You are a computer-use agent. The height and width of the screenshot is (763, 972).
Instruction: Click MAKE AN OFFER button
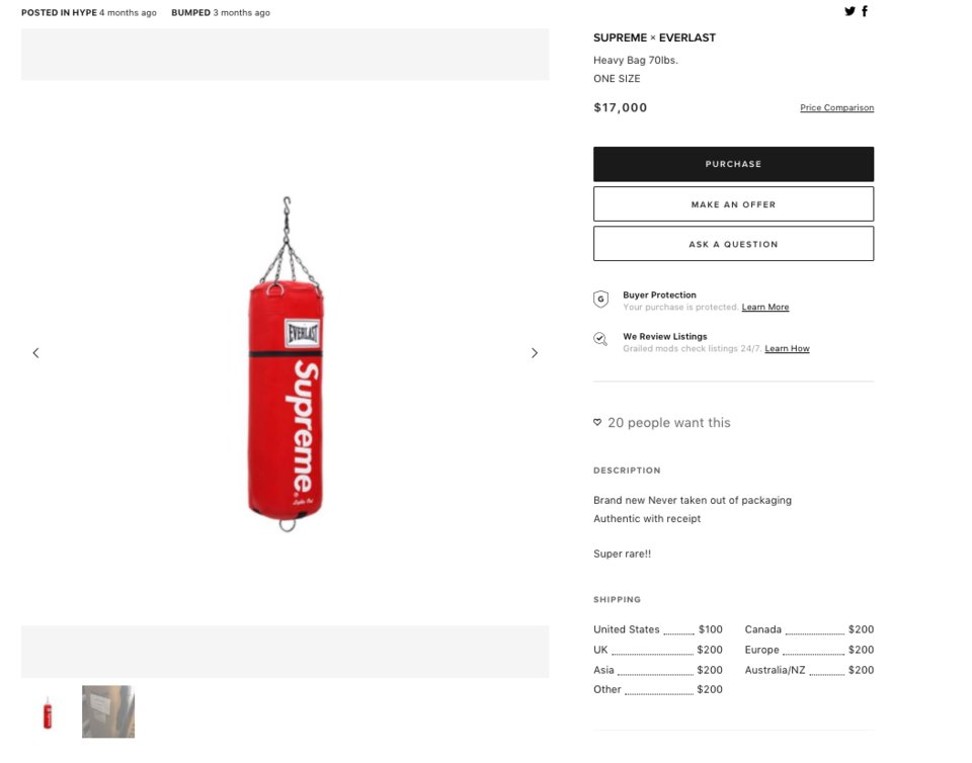coord(733,204)
